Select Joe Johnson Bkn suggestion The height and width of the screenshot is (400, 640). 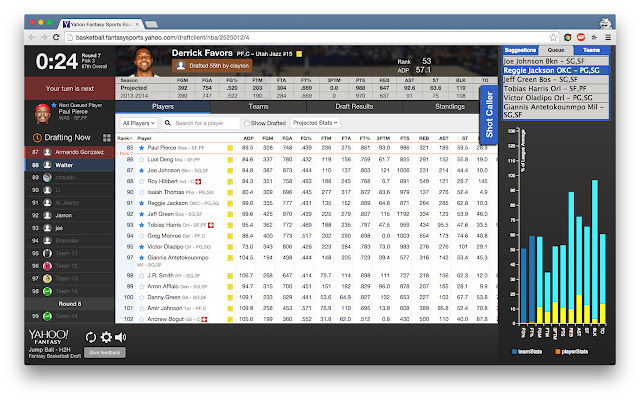pos(556,61)
